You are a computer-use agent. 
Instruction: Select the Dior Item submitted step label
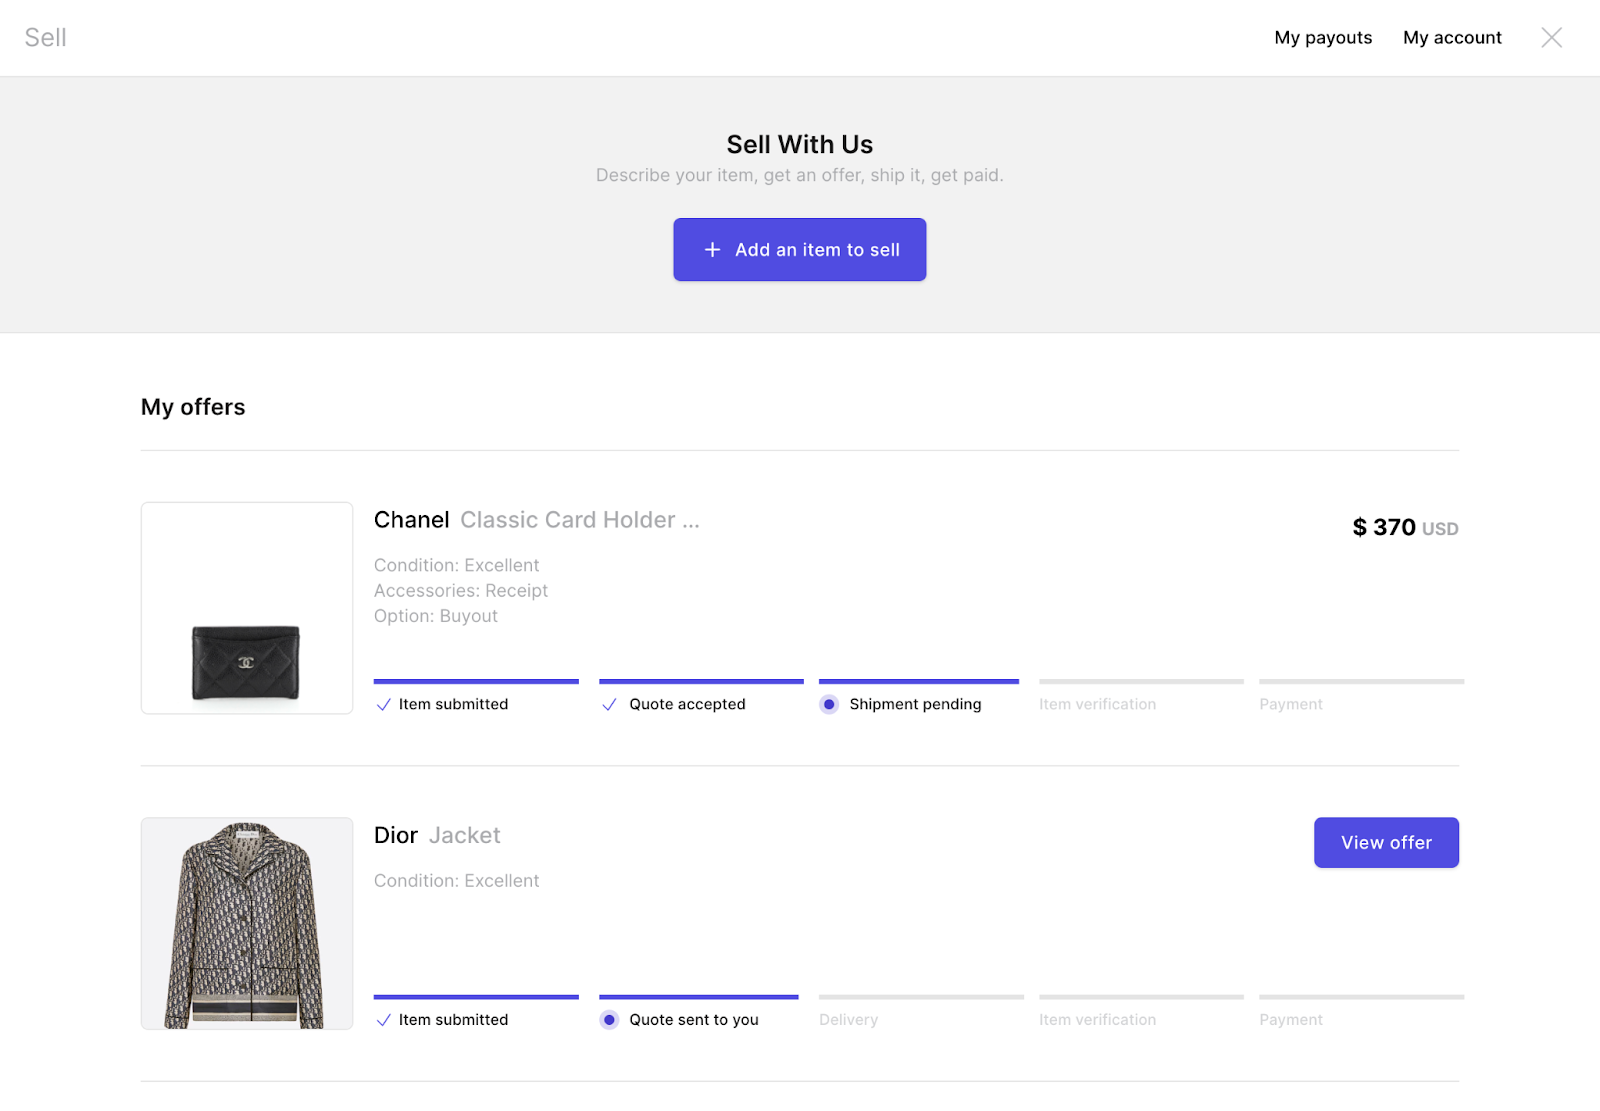pos(454,1020)
